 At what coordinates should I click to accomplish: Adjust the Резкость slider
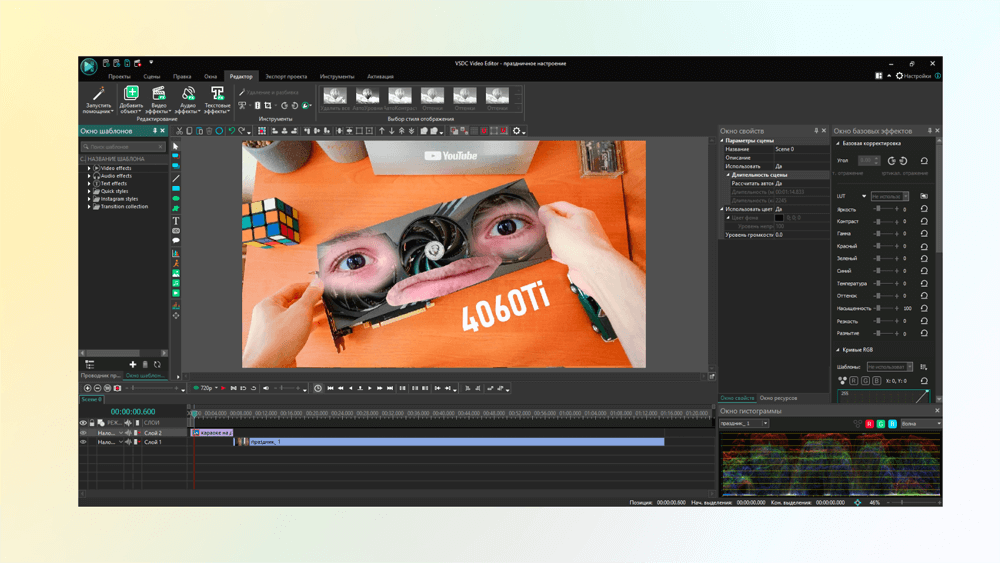coord(885,321)
